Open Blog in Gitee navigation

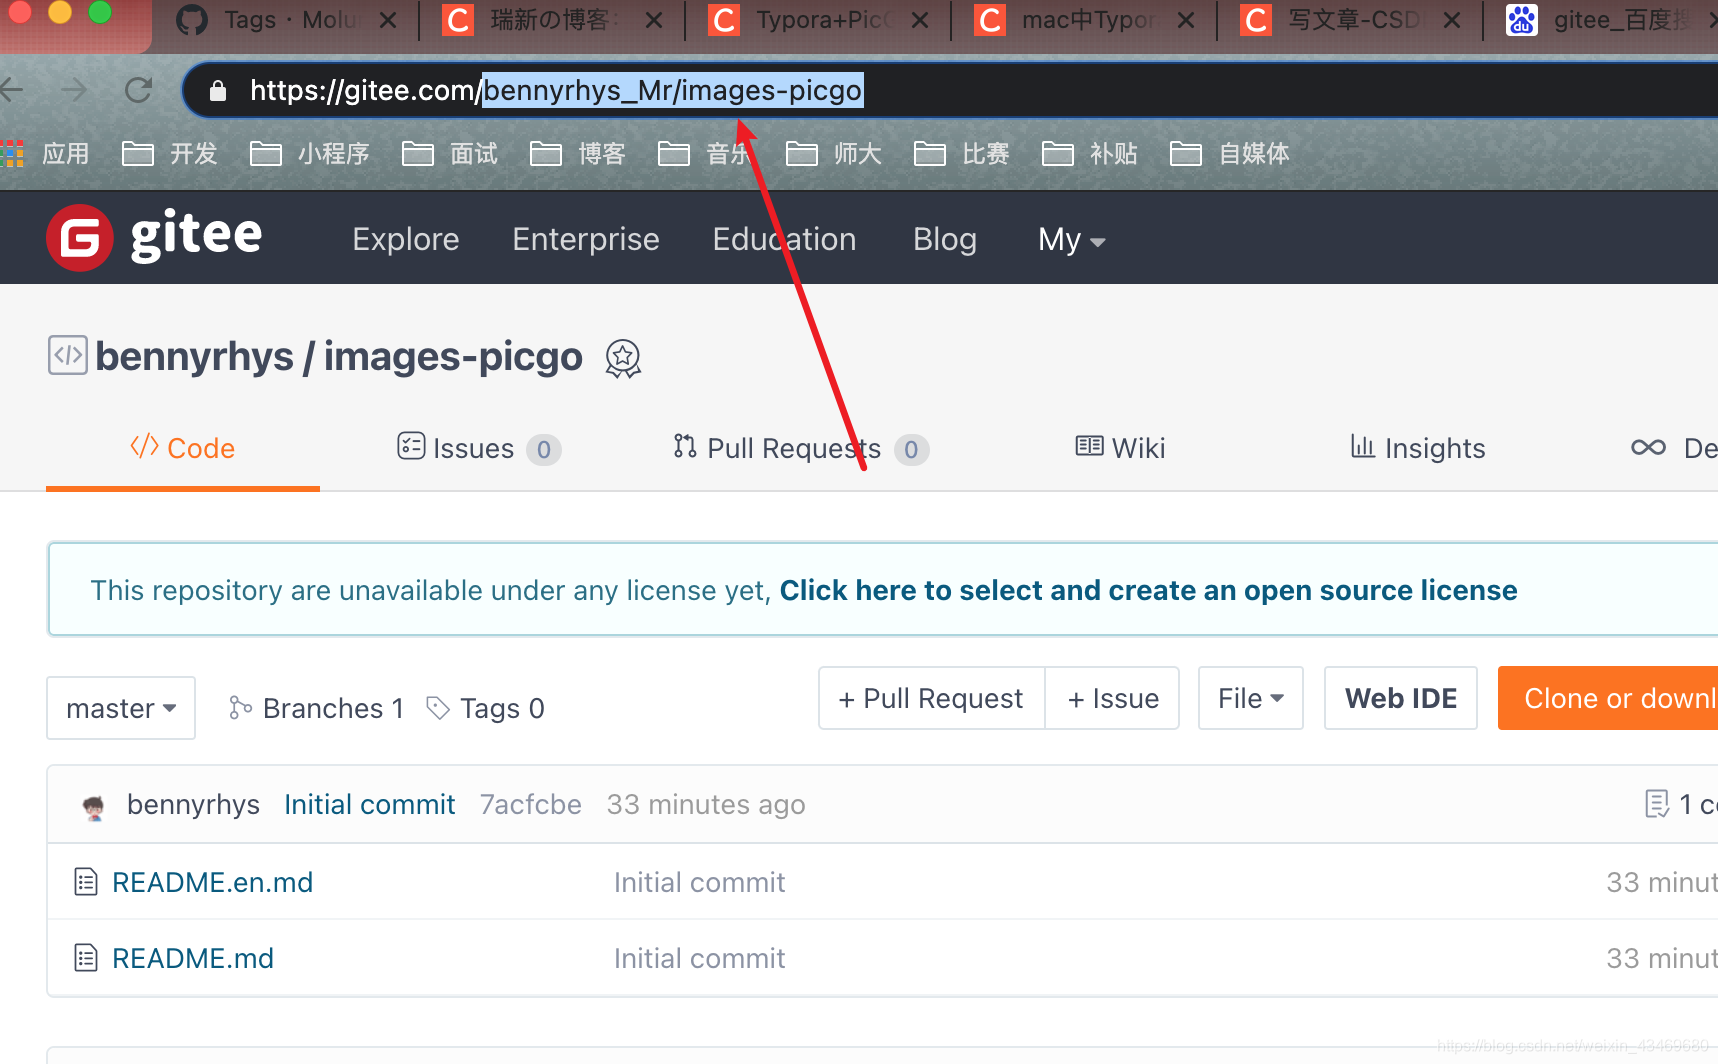tap(945, 239)
